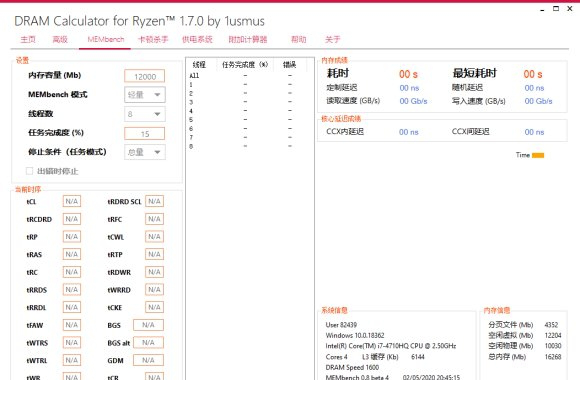
Task: Click the CCX内延迟 00 ns value
Action: 409,132
